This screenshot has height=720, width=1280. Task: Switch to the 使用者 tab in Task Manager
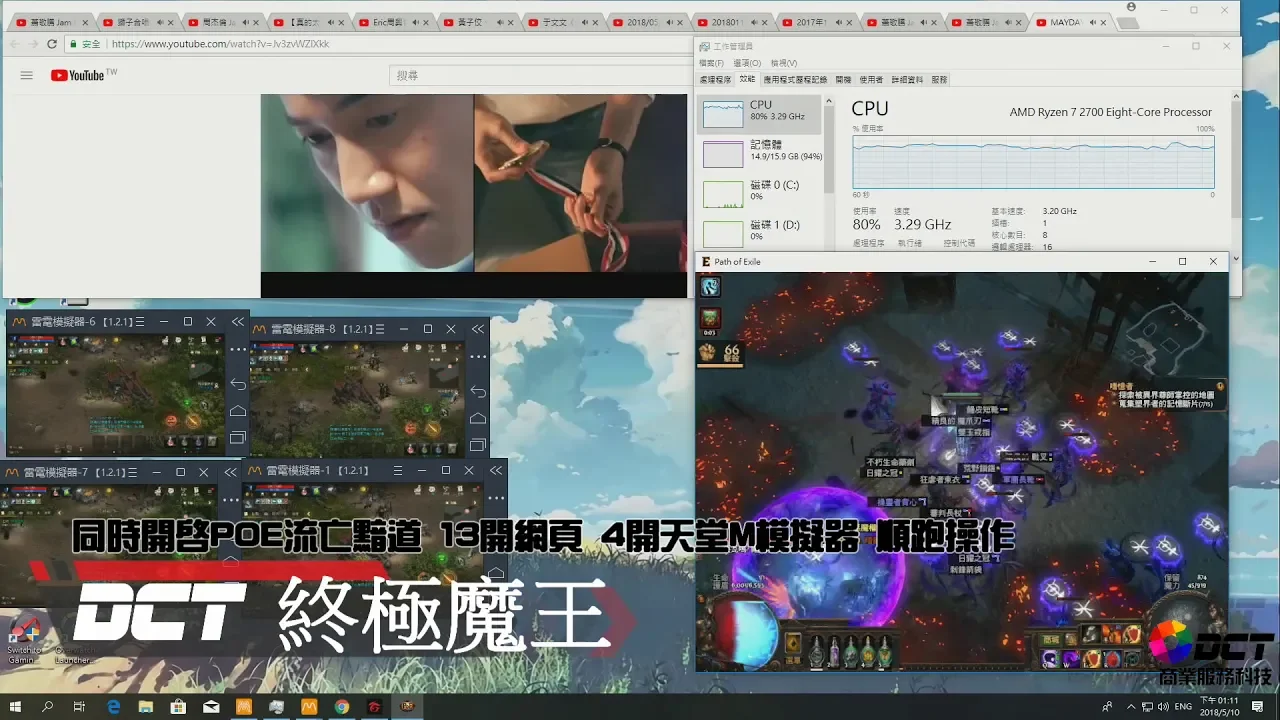871,79
